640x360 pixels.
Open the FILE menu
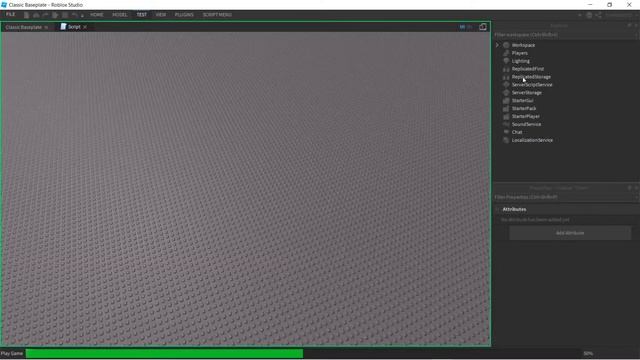click(x=10, y=14)
